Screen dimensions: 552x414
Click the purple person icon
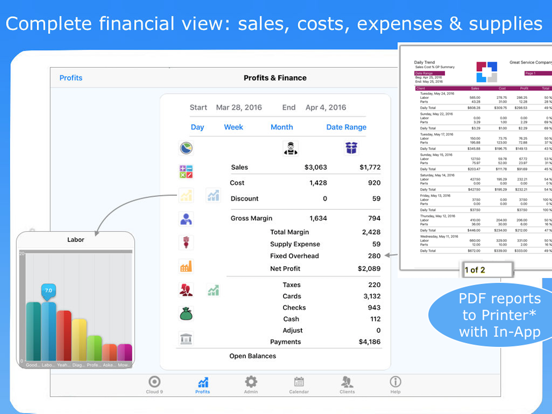(x=186, y=219)
